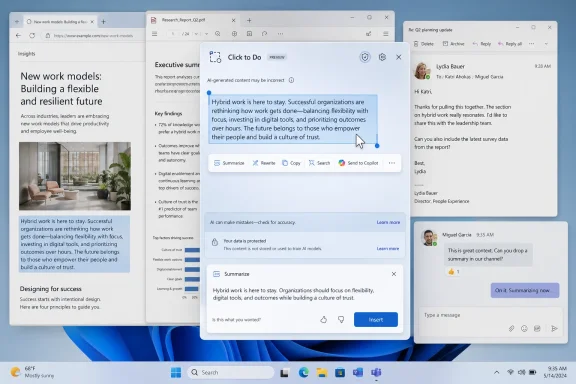Click Lydia Bauer's profile photo

(422, 71)
